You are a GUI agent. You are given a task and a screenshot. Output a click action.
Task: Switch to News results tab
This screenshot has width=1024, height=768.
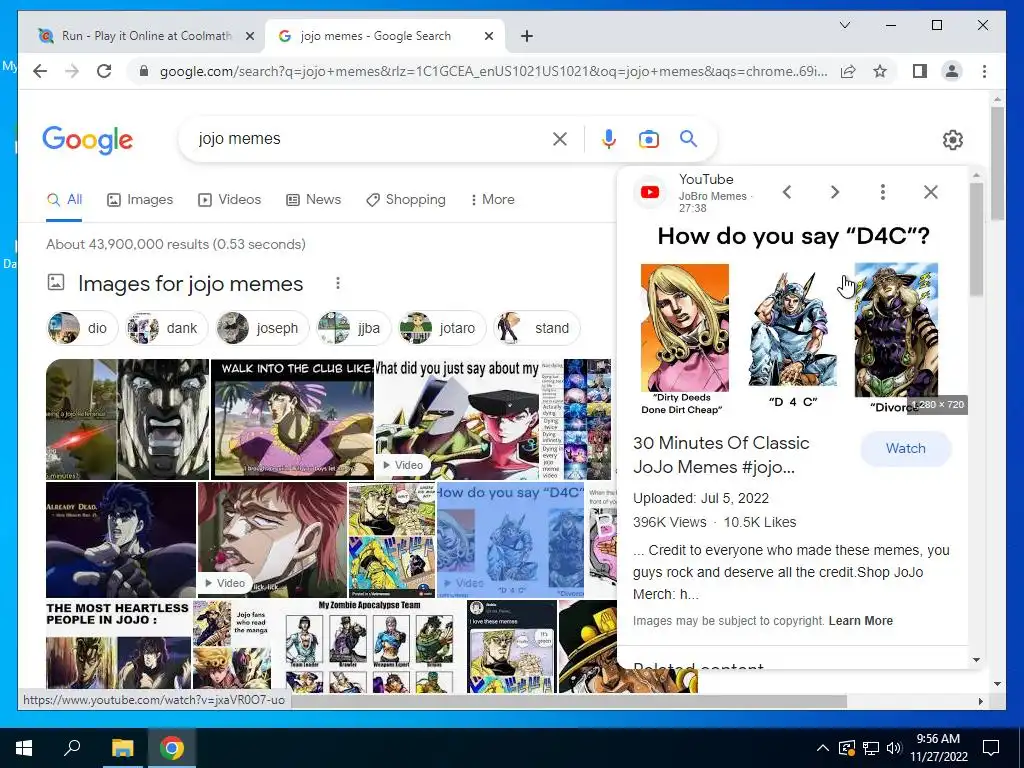click(x=313, y=199)
